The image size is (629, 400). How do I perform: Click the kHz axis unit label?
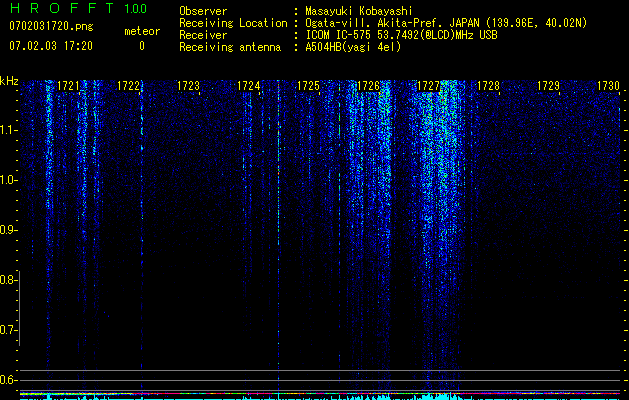click(x=9, y=81)
